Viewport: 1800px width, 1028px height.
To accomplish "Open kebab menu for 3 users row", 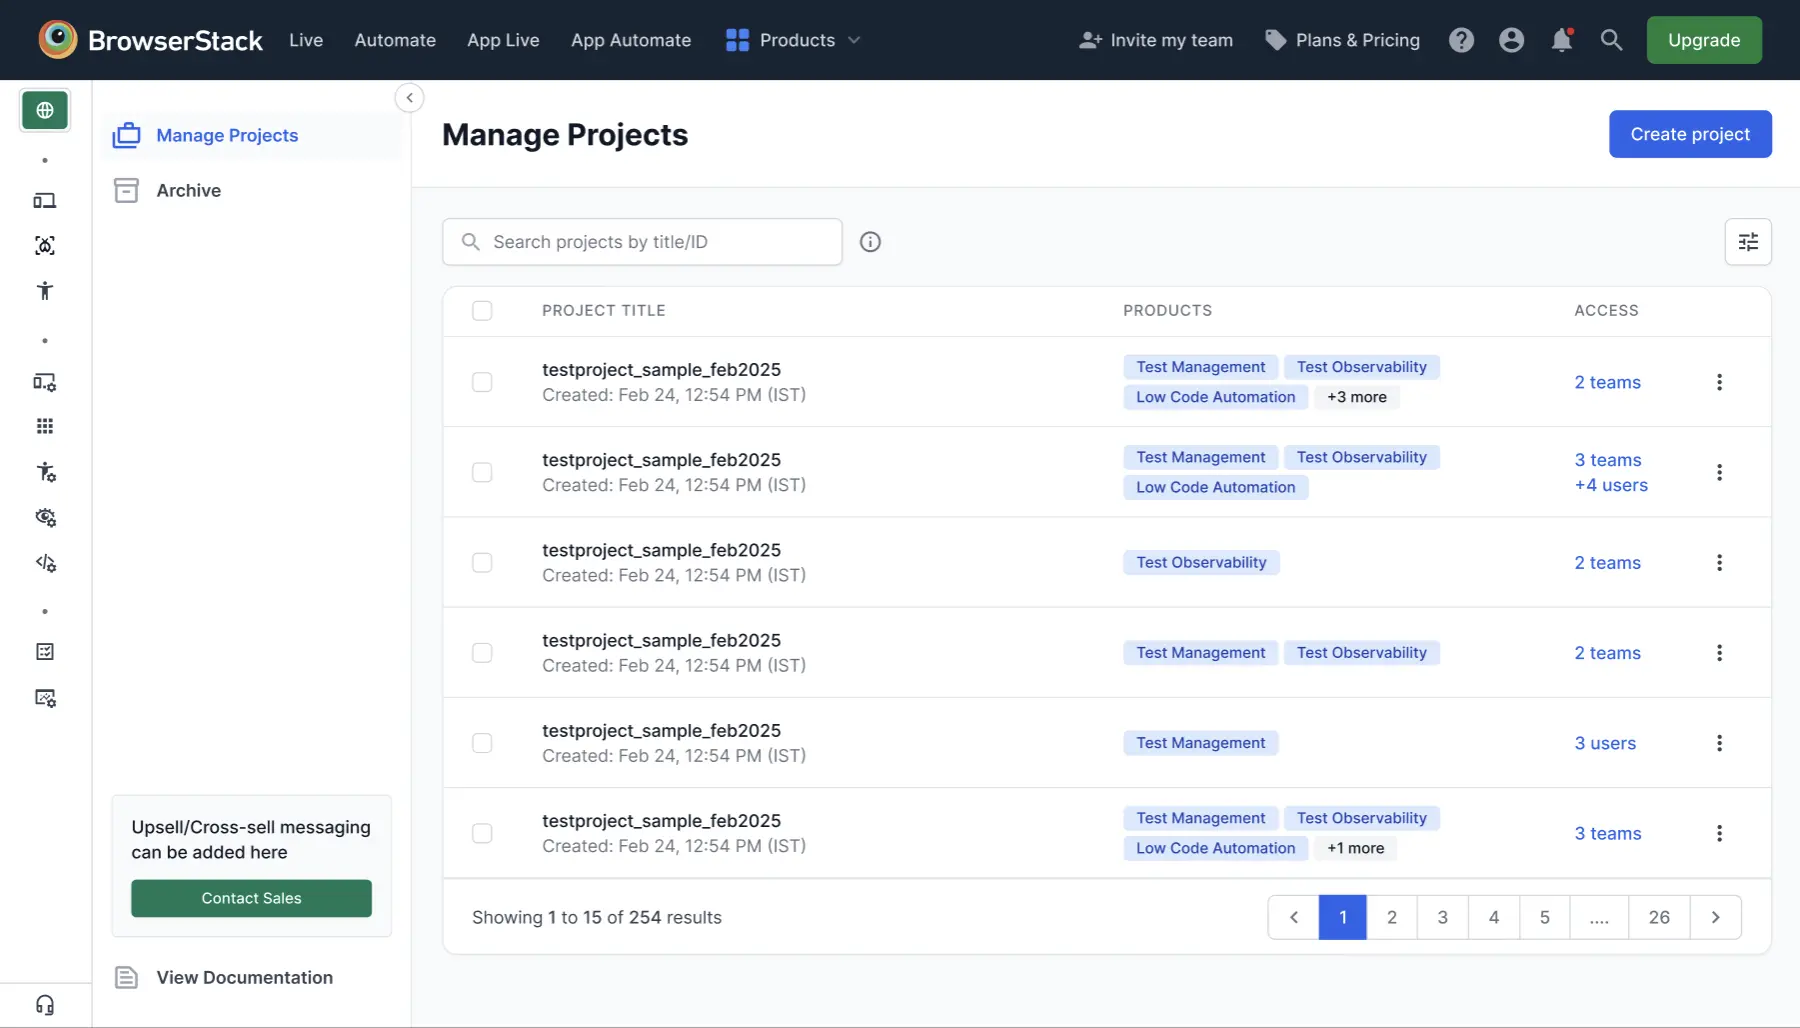I will (x=1719, y=743).
